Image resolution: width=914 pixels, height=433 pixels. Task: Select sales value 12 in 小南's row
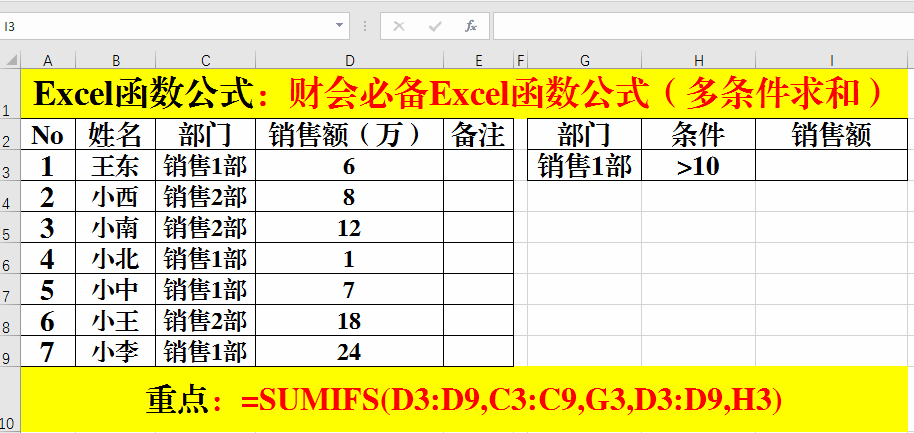click(x=349, y=227)
